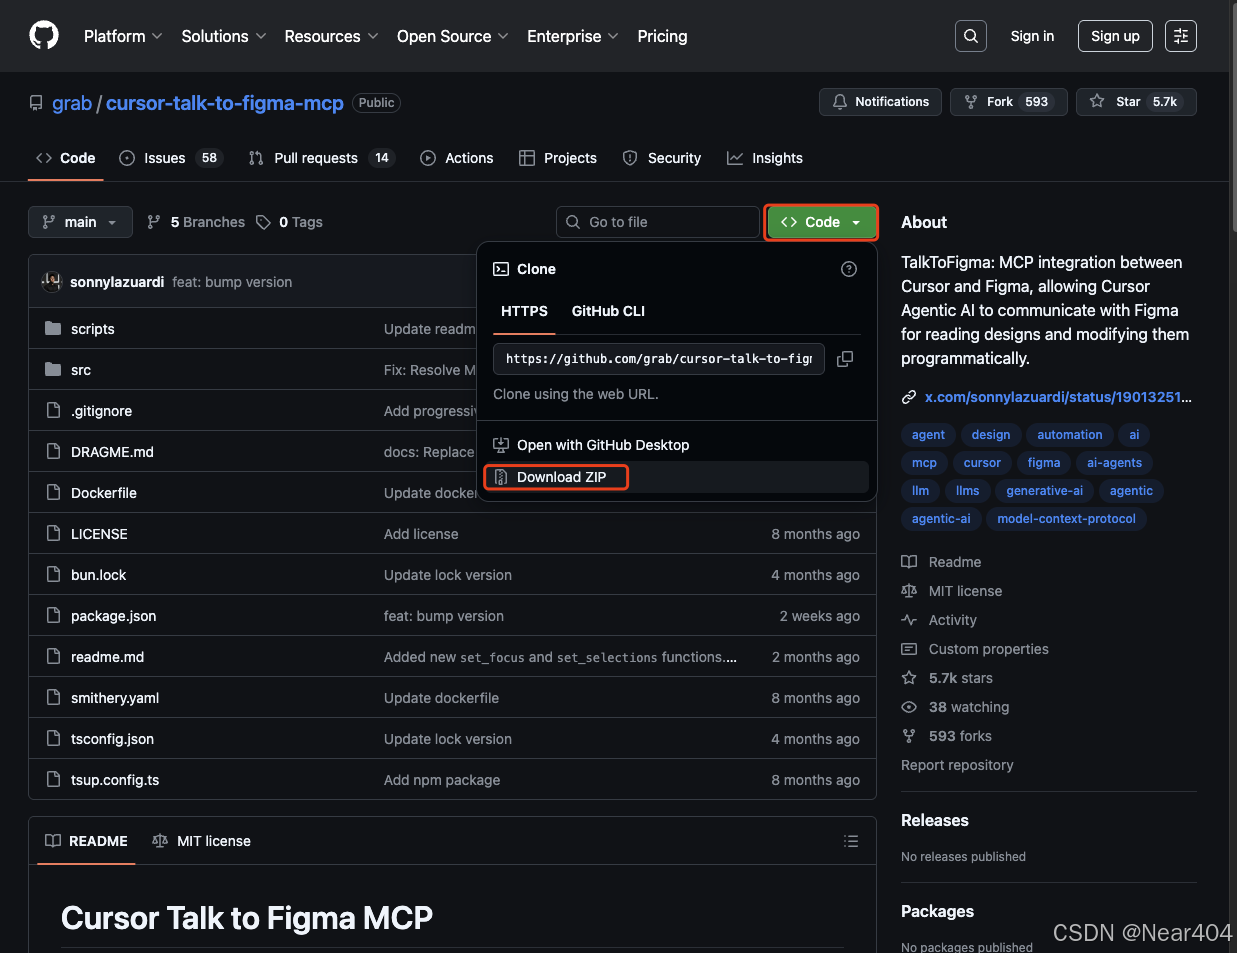Click Download ZIP
The width and height of the screenshot is (1237, 953).
pos(556,477)
